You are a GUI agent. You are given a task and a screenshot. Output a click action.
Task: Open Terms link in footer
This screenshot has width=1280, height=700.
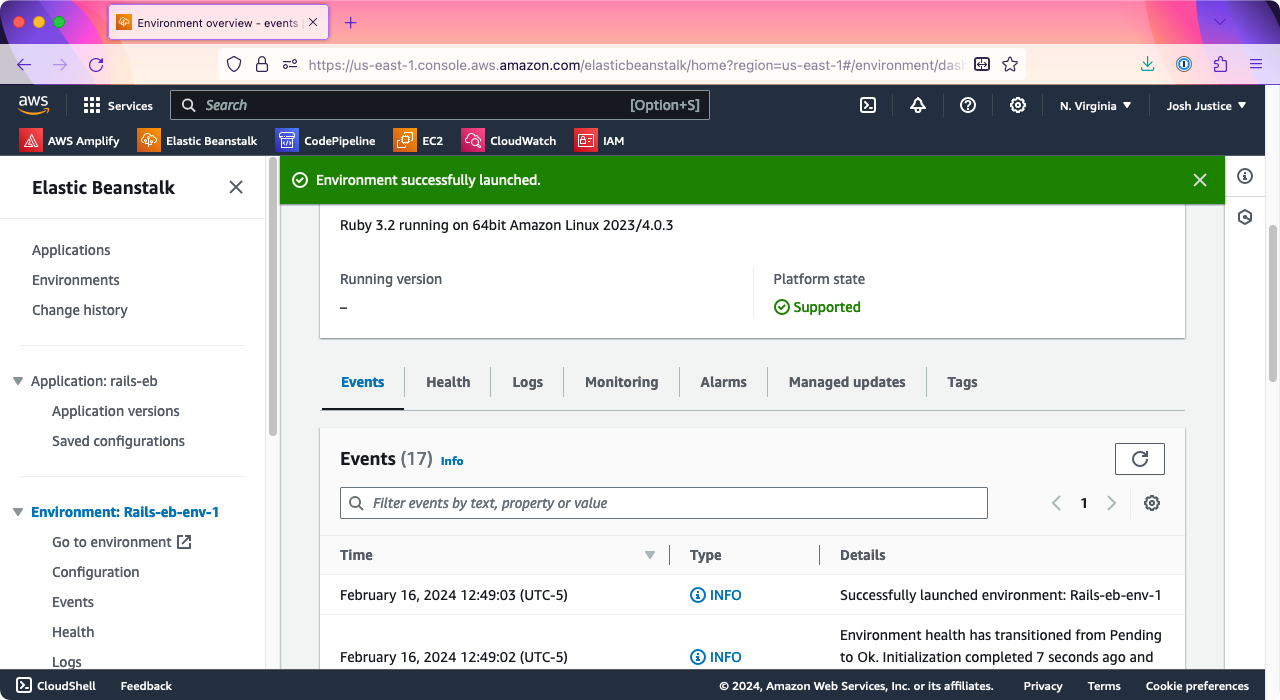point(1104,686)
